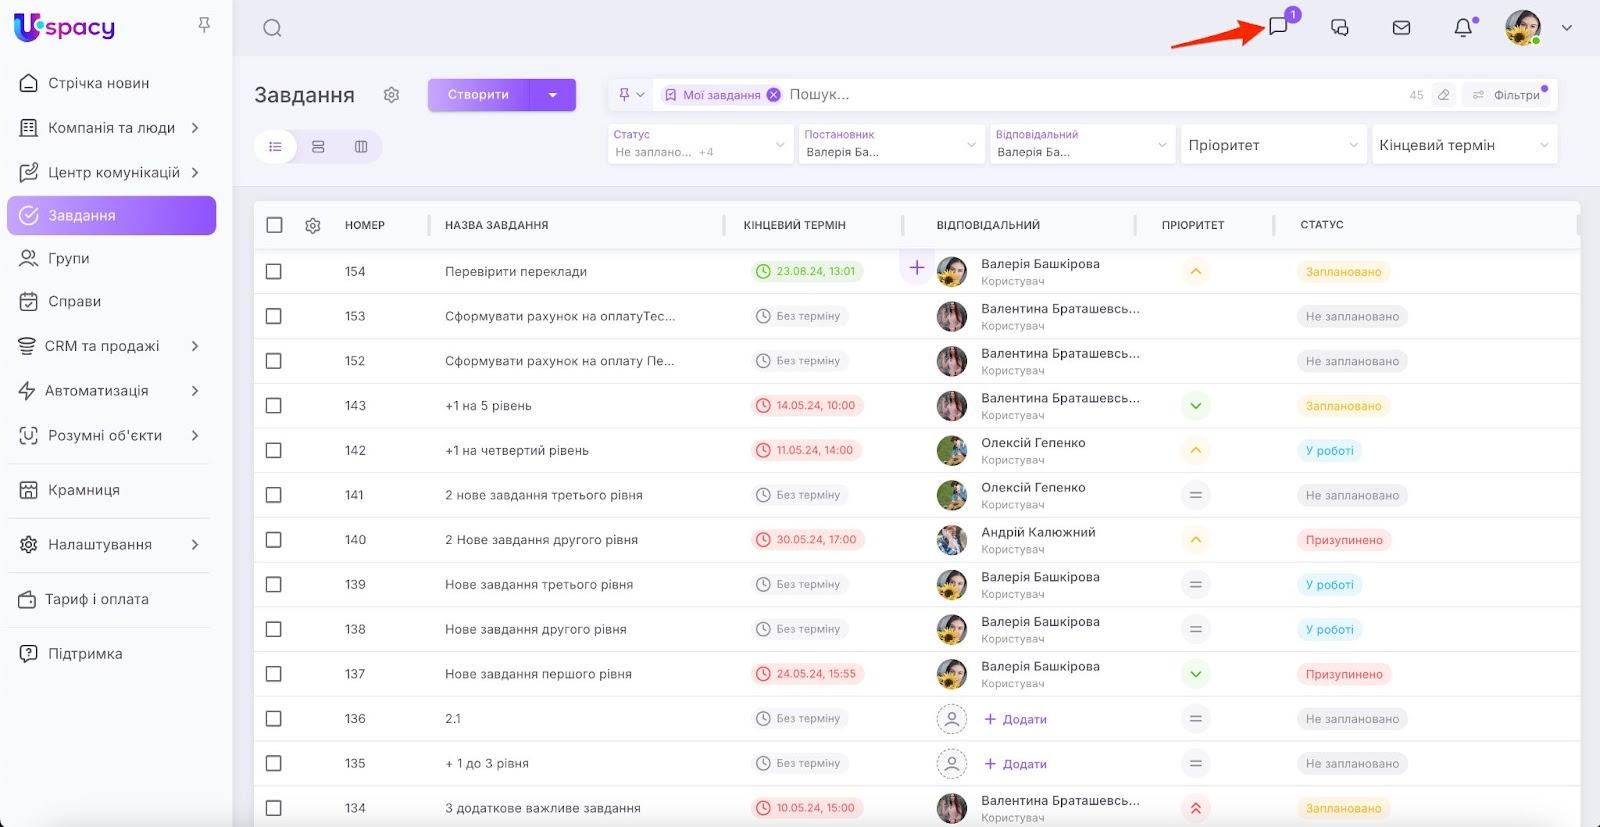Click the Створити button

click(479, 95)
